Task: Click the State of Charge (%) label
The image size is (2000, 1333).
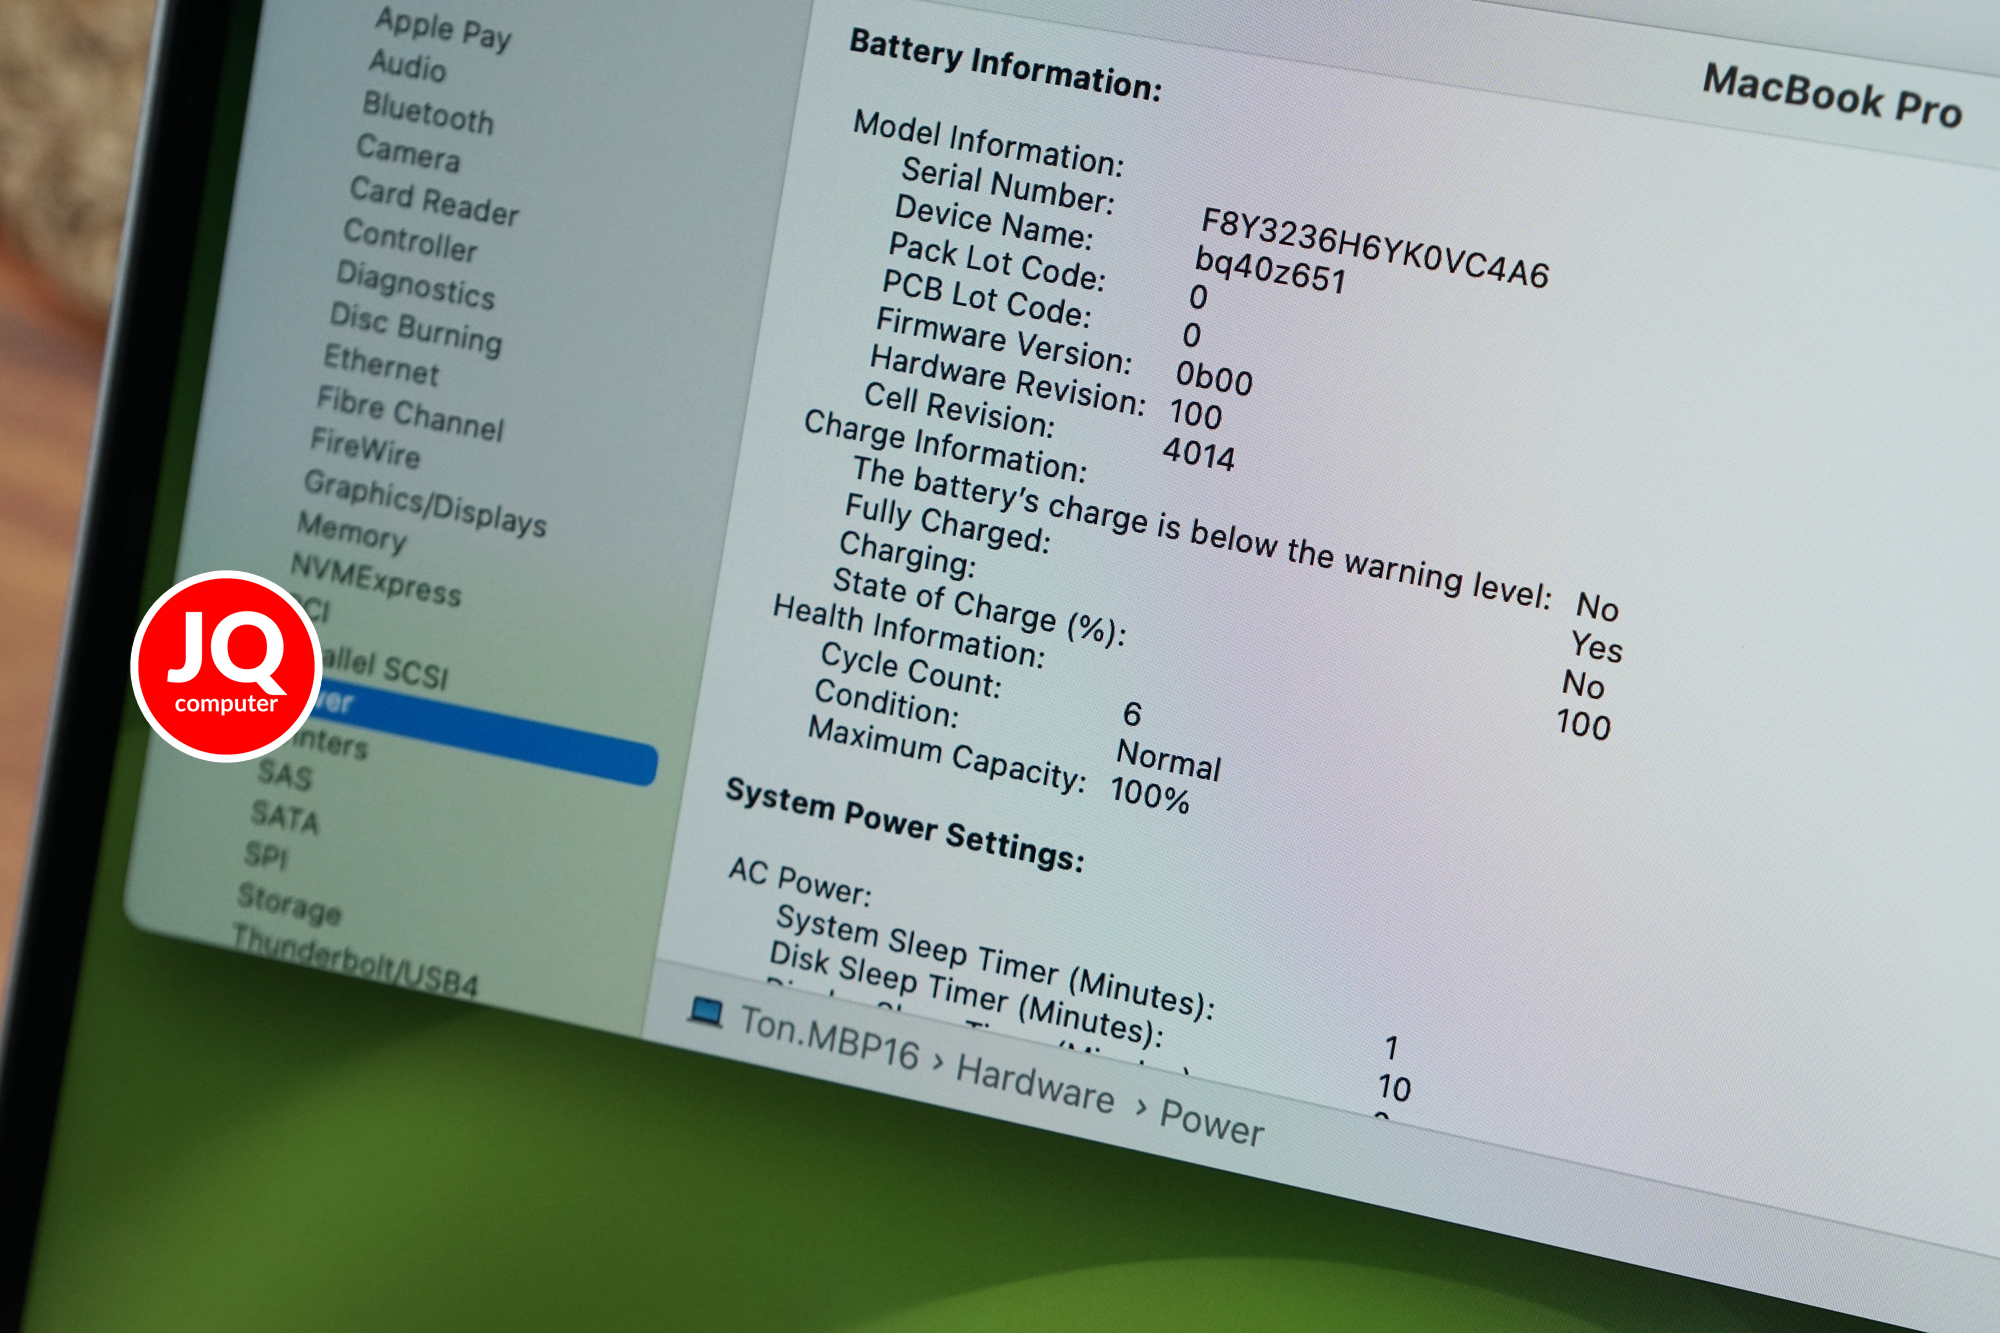Action: pos(980,606)
